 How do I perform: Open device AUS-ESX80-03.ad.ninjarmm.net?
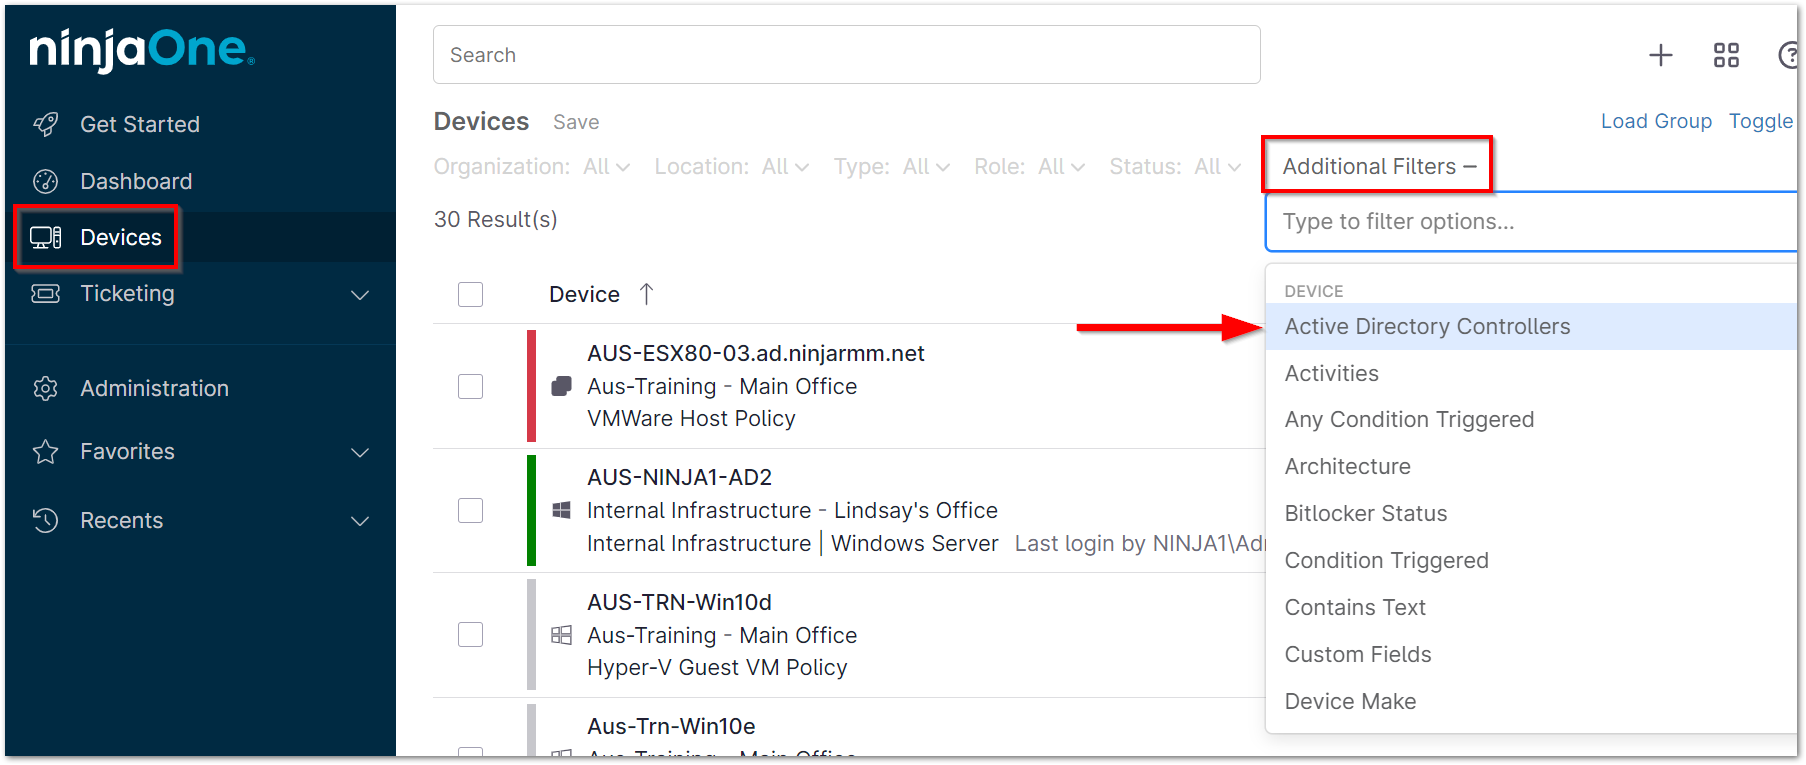(x=756, y=353)
